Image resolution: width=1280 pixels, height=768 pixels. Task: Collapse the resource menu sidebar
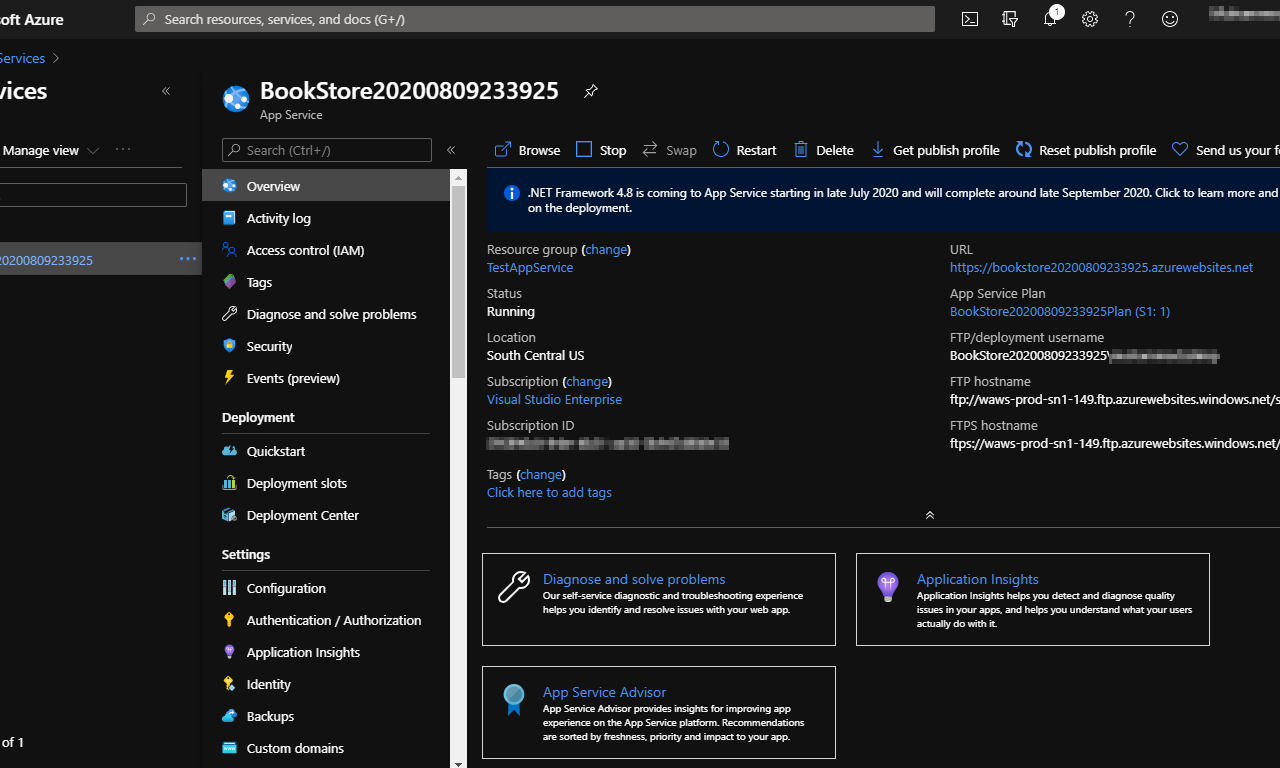pyautogui.click(x=451, y=150)
